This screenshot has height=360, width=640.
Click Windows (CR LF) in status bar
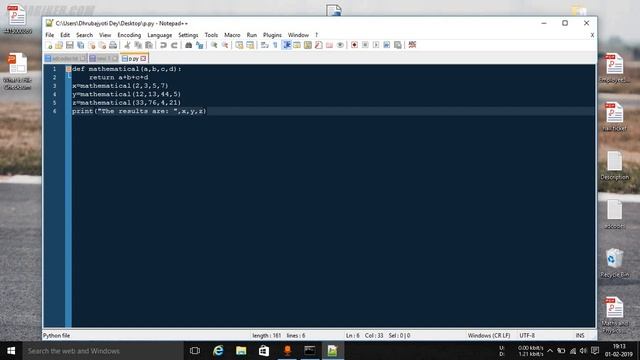(489, 336)
